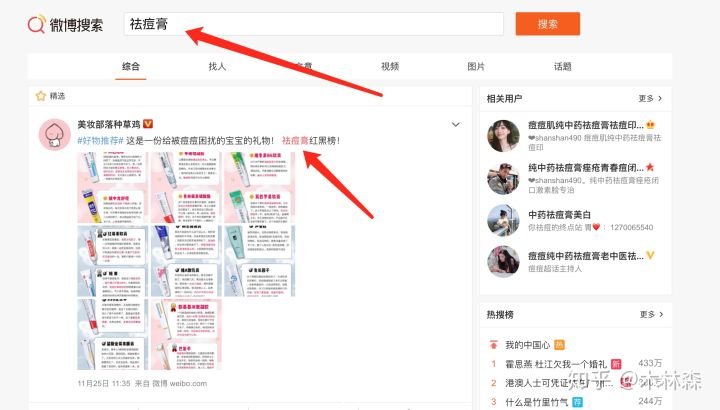Open avatar of 中药祛痘膏美白 user
The image size is (720, 410).
pyautogui.click(x=503, y=220)
